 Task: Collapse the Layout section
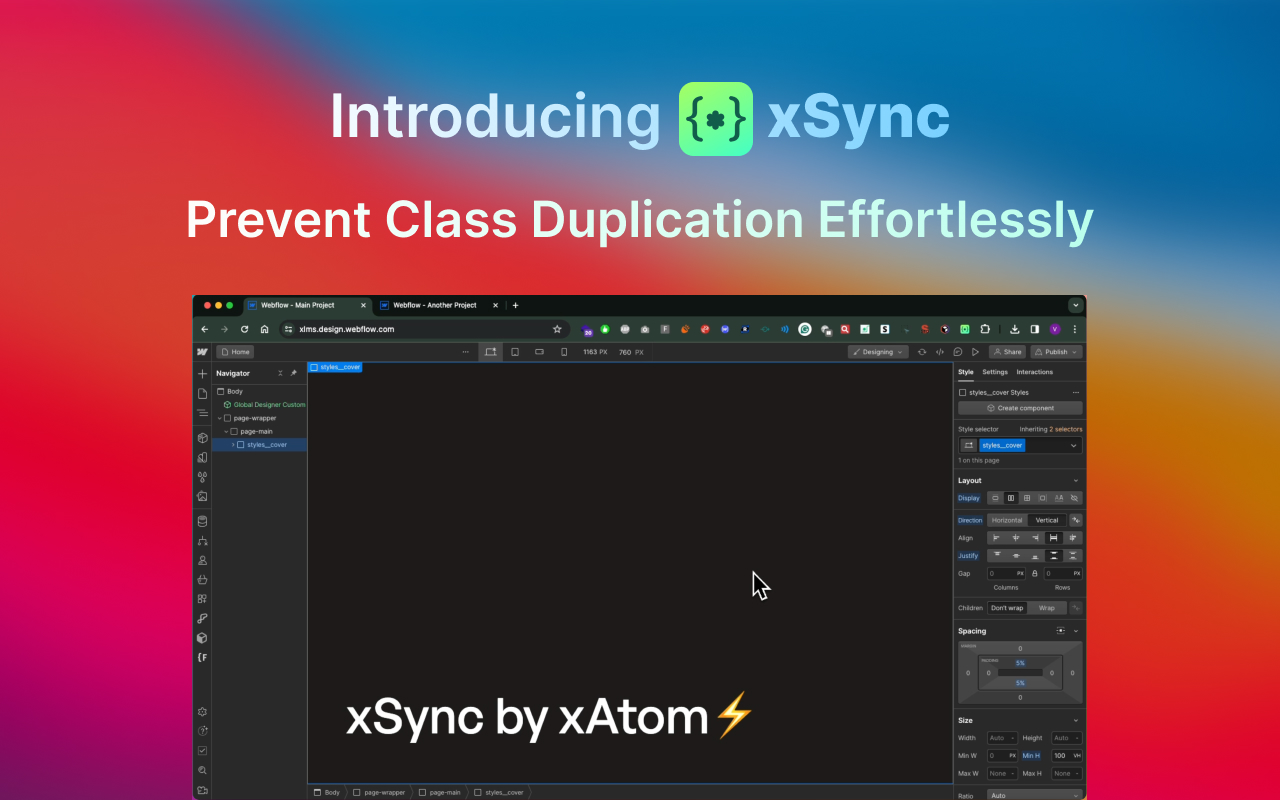[x=1076, y=481]
